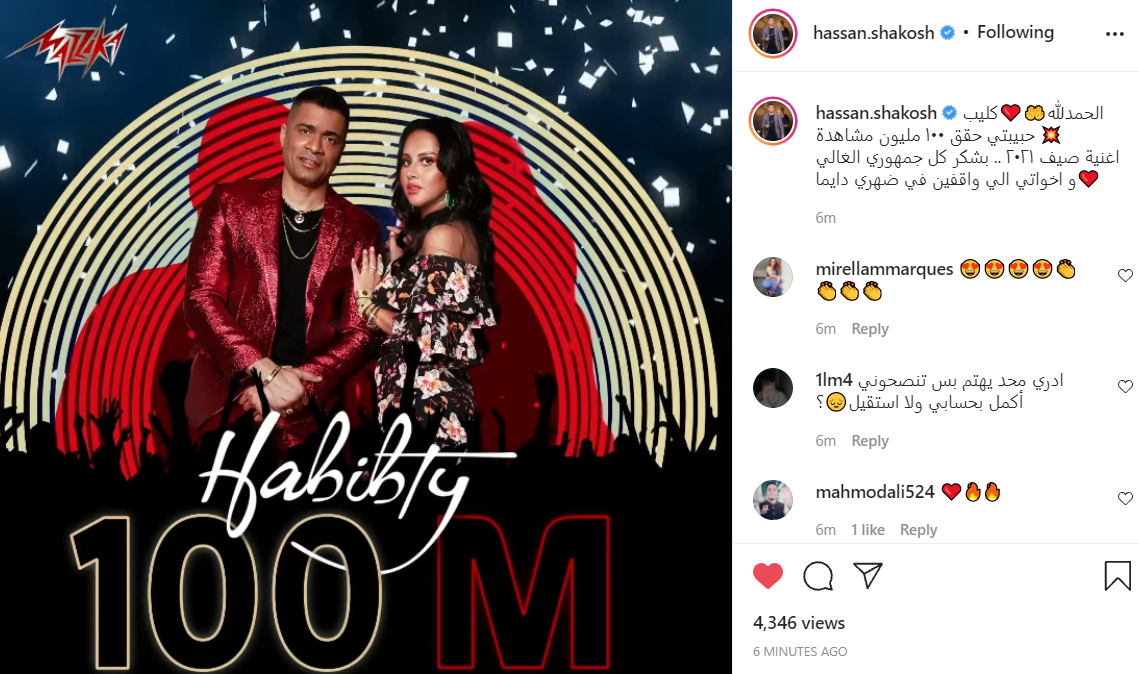Image resolution: width=1139 pixels, height=674 pixels.
Task: Click hassan.shakosh avatar beside caption
Action: (x=773, y=121)
